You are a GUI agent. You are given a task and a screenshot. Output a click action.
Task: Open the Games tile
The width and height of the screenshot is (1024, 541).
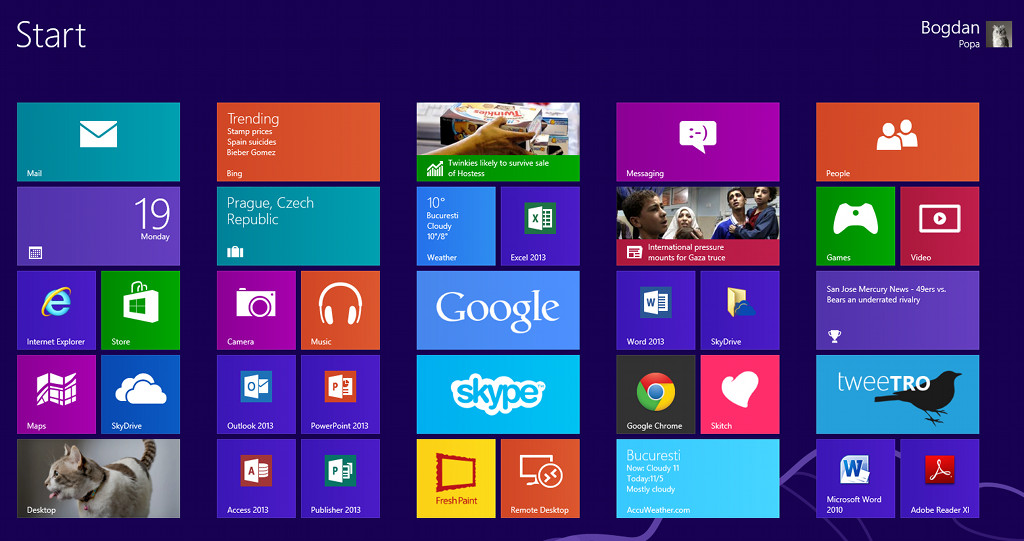click(856, 226)
